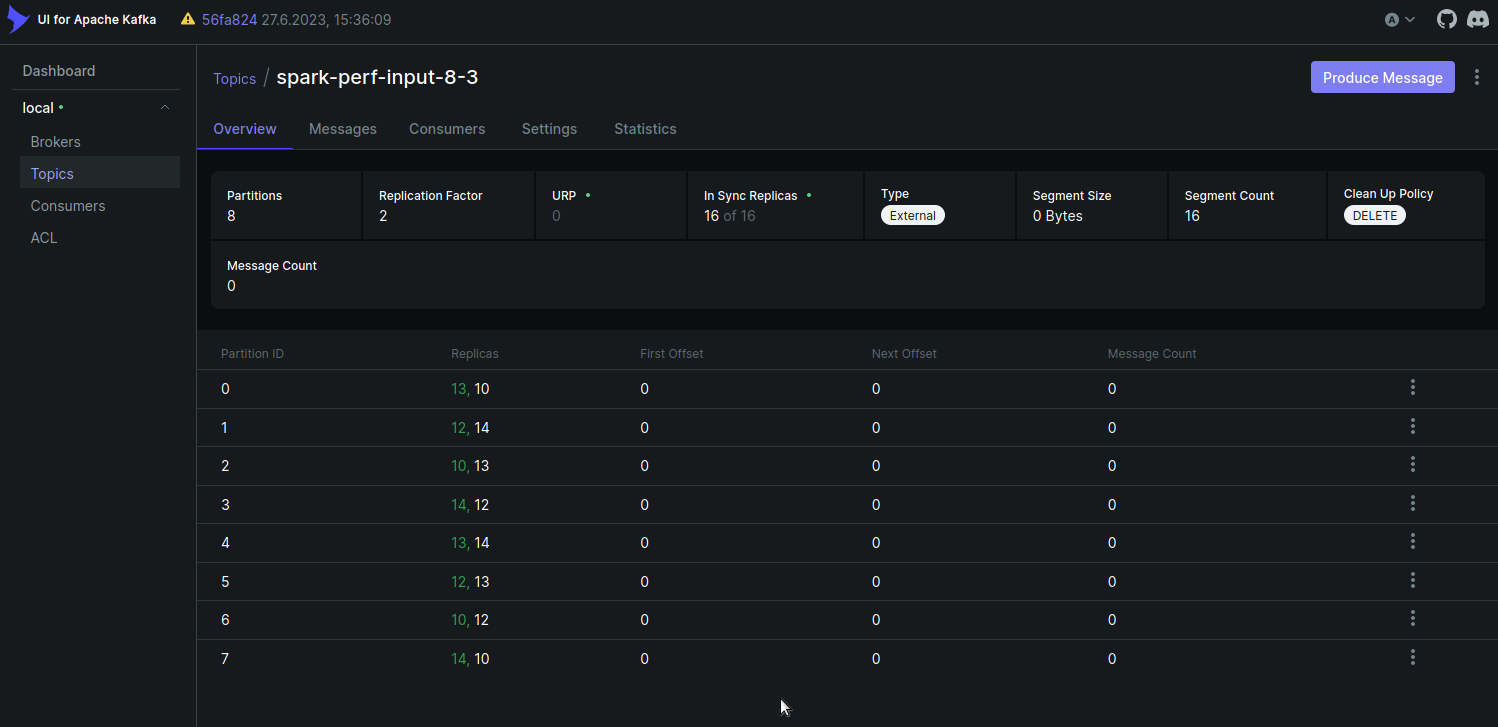Image resolution: width=1498 pixels, height=727 pixels.
Task: Click the Partition ID column header
Action: click(252, 354)
